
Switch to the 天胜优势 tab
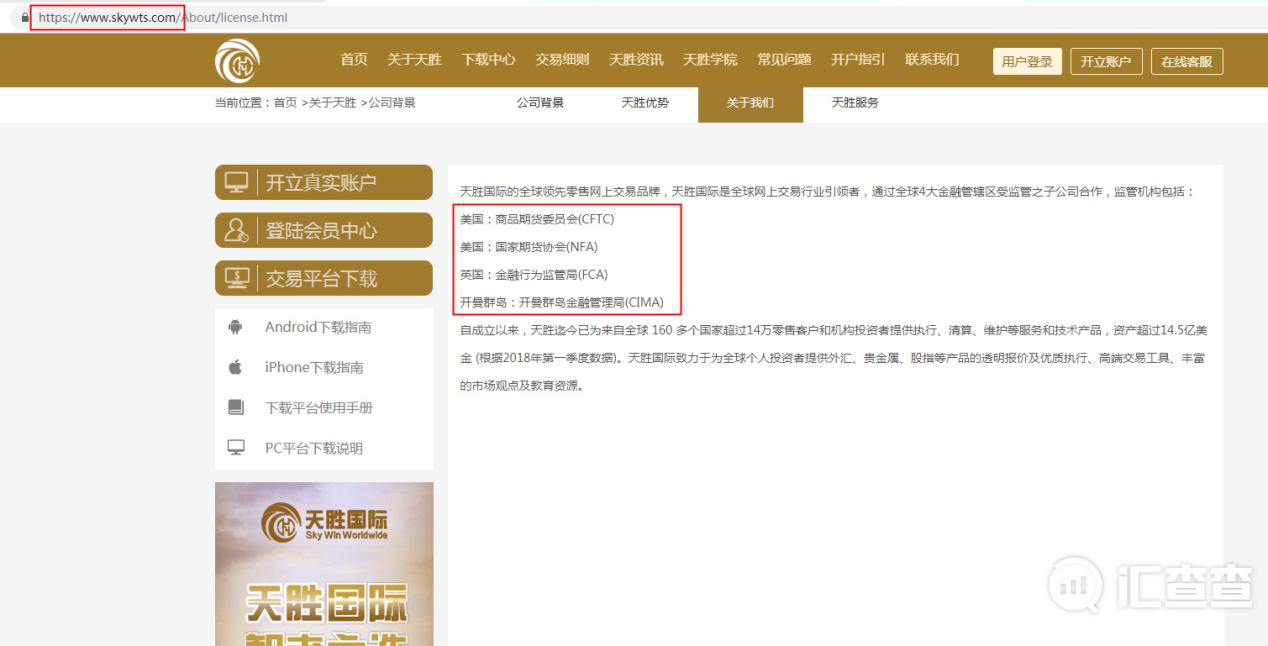click(x=645, y=103)
